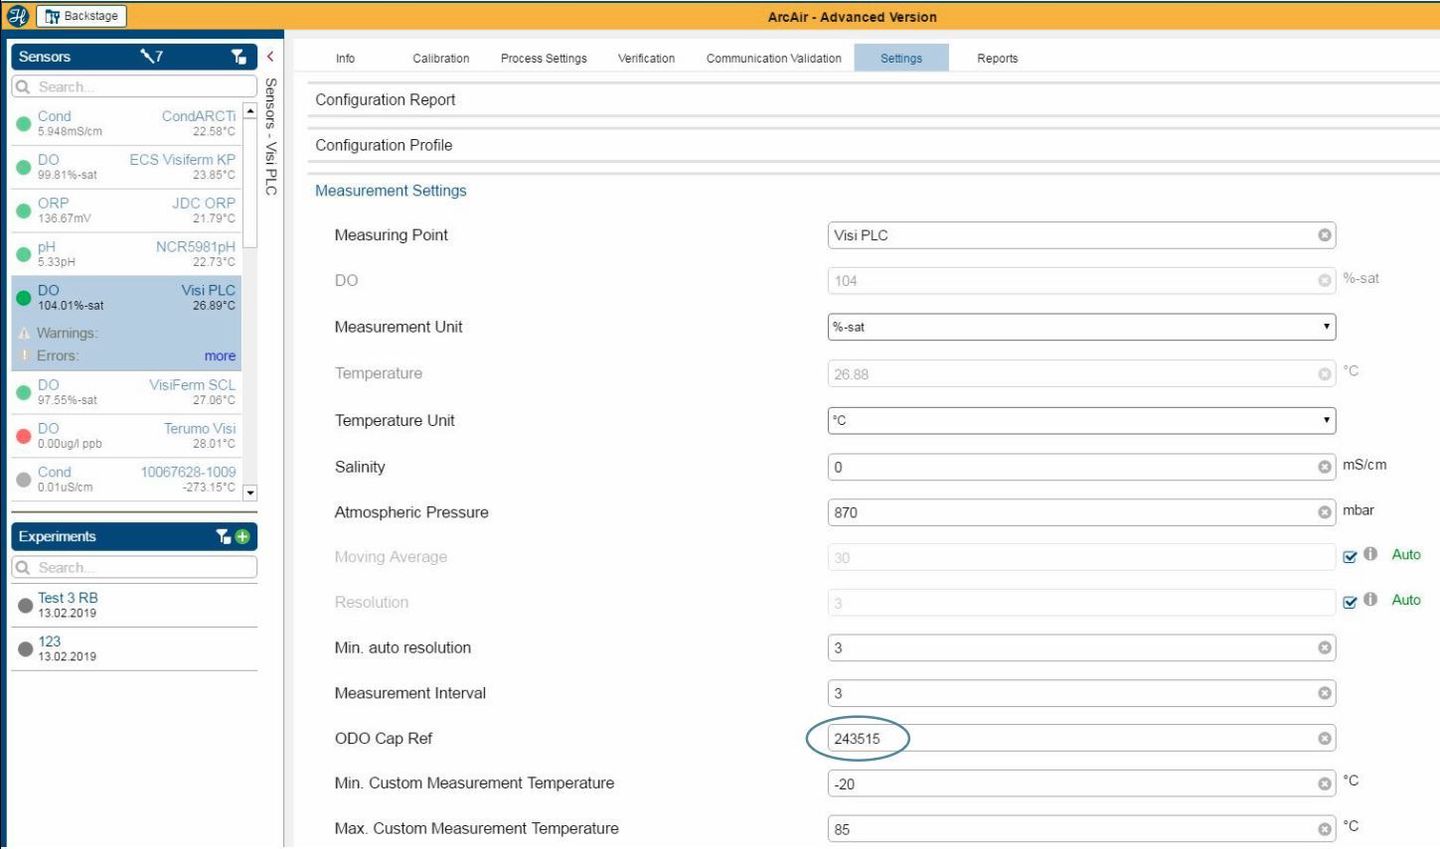
Task: Click the red status dot of Terumo Visi
Action: click(x=23, y=436)
